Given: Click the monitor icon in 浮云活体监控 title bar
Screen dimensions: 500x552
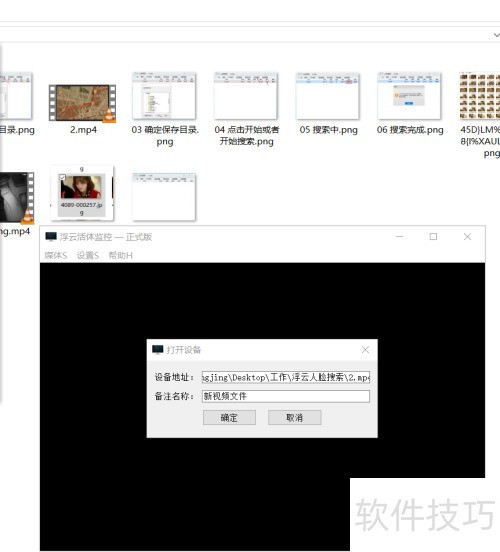Looking at the screenshot, I should pyautogui.click(x=51, y=237).
